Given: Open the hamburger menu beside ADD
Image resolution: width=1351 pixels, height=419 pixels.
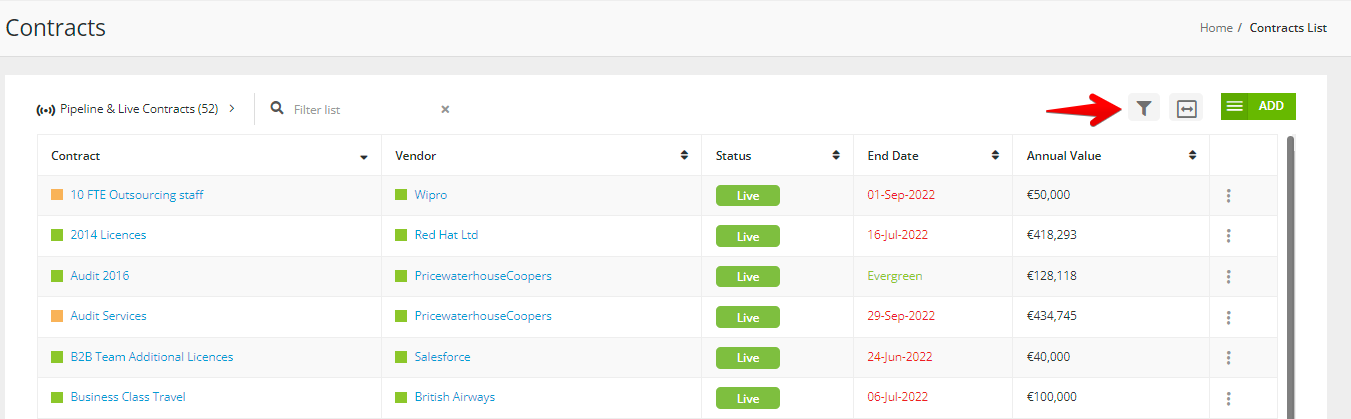Looking at the screenshot, I should [x=1235, y=106].
